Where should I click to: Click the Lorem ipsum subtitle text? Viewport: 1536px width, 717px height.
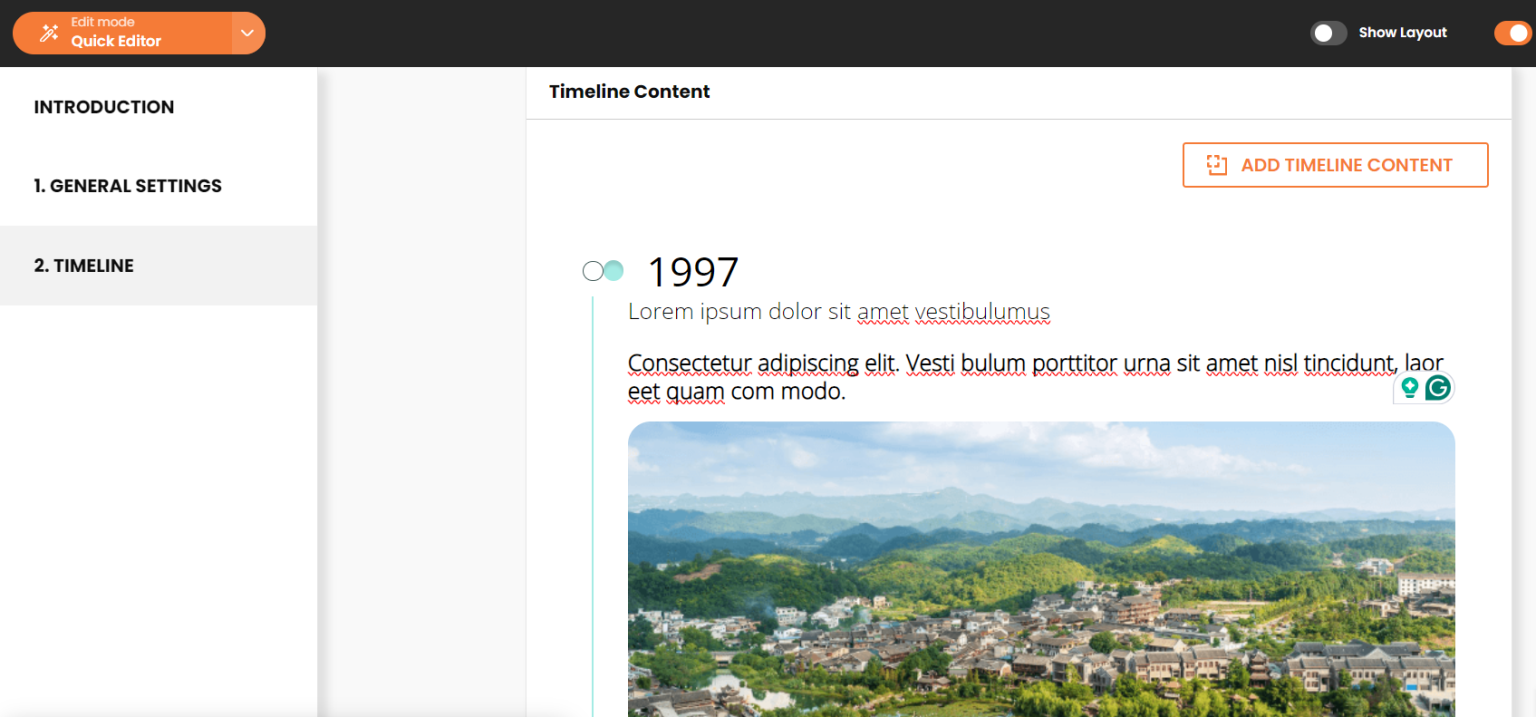tap(838, 312)
